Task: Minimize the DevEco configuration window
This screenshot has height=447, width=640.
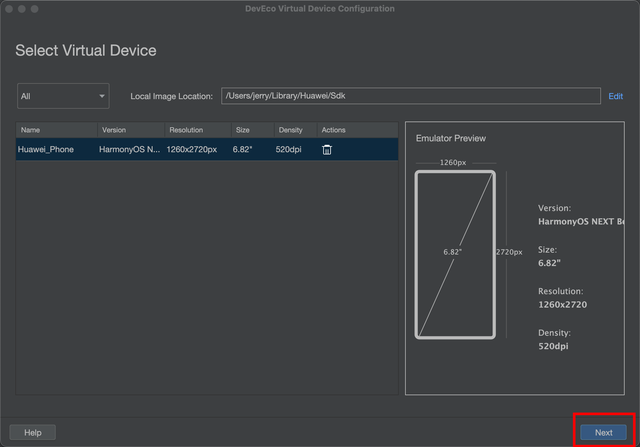Action: tap(22, 9)
